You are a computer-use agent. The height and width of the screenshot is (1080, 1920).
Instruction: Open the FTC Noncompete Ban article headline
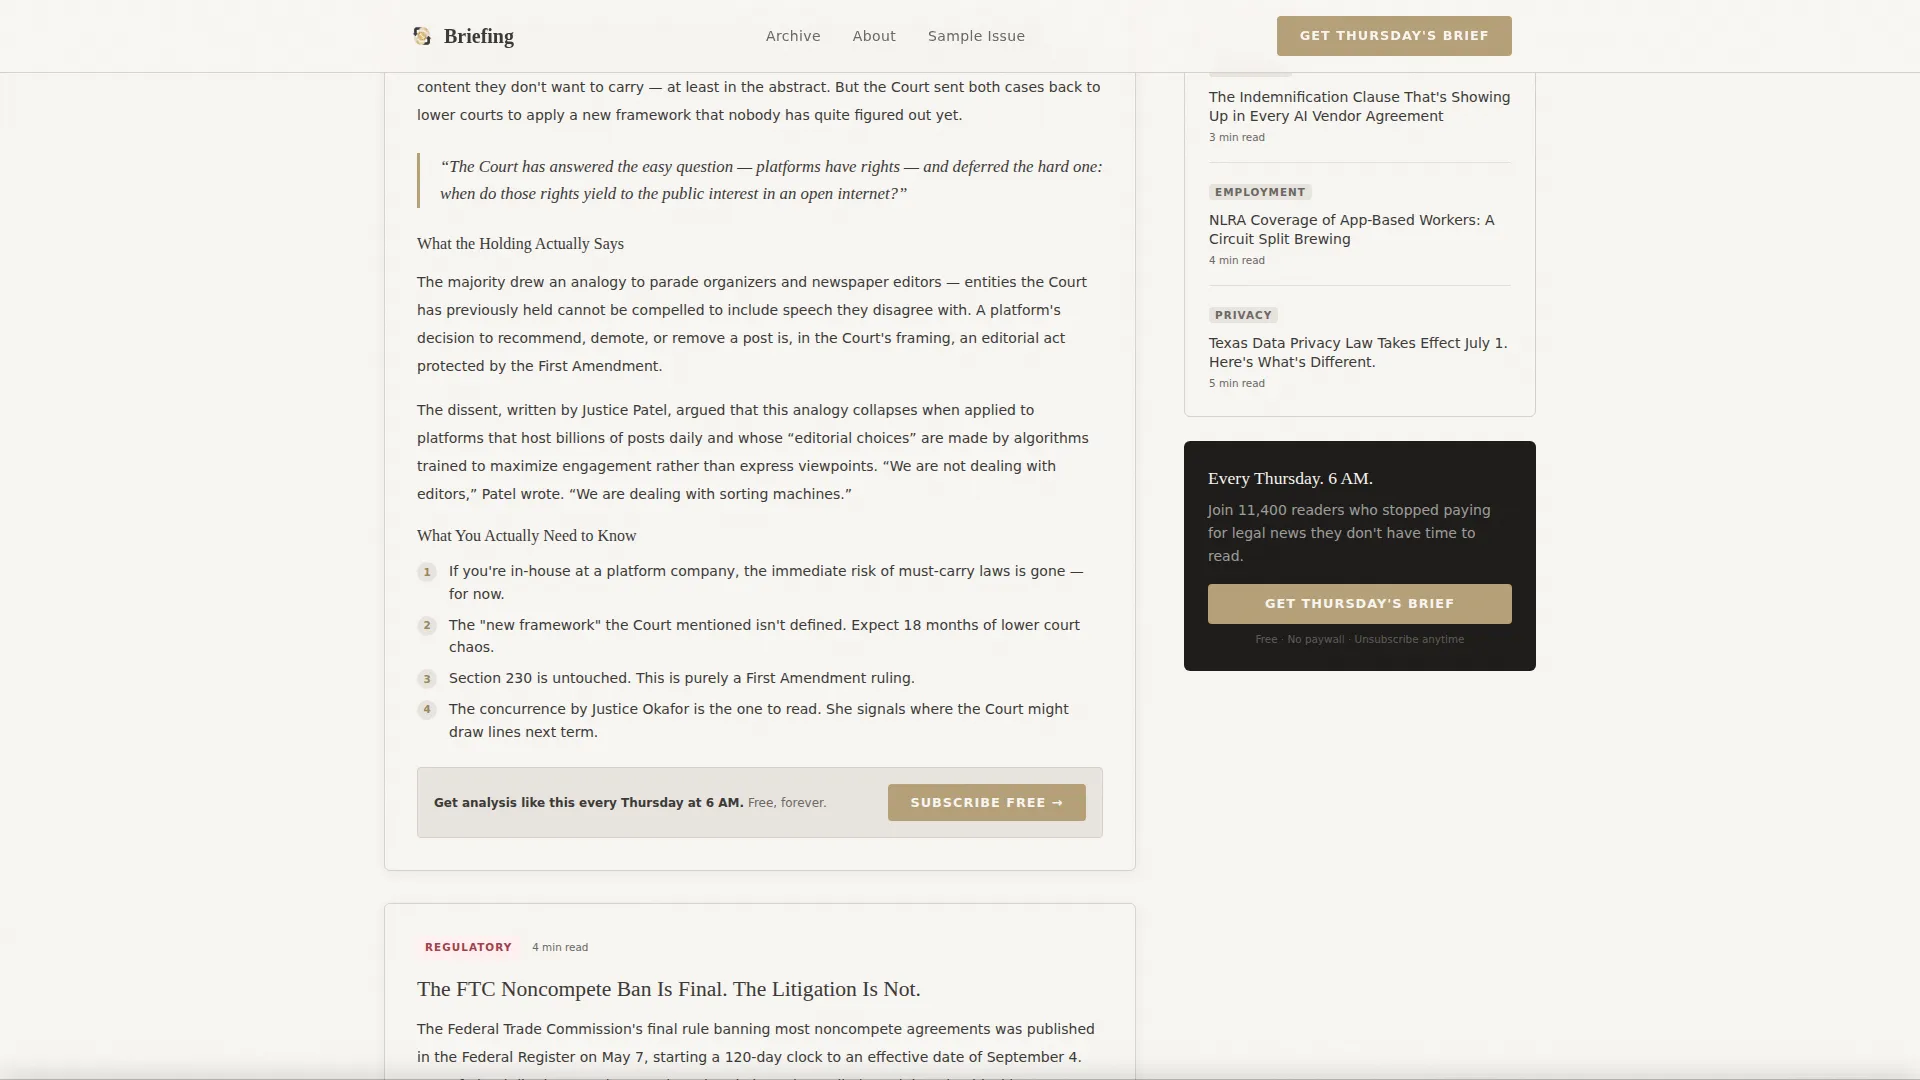pyautogui.click(x=669, y=989)
